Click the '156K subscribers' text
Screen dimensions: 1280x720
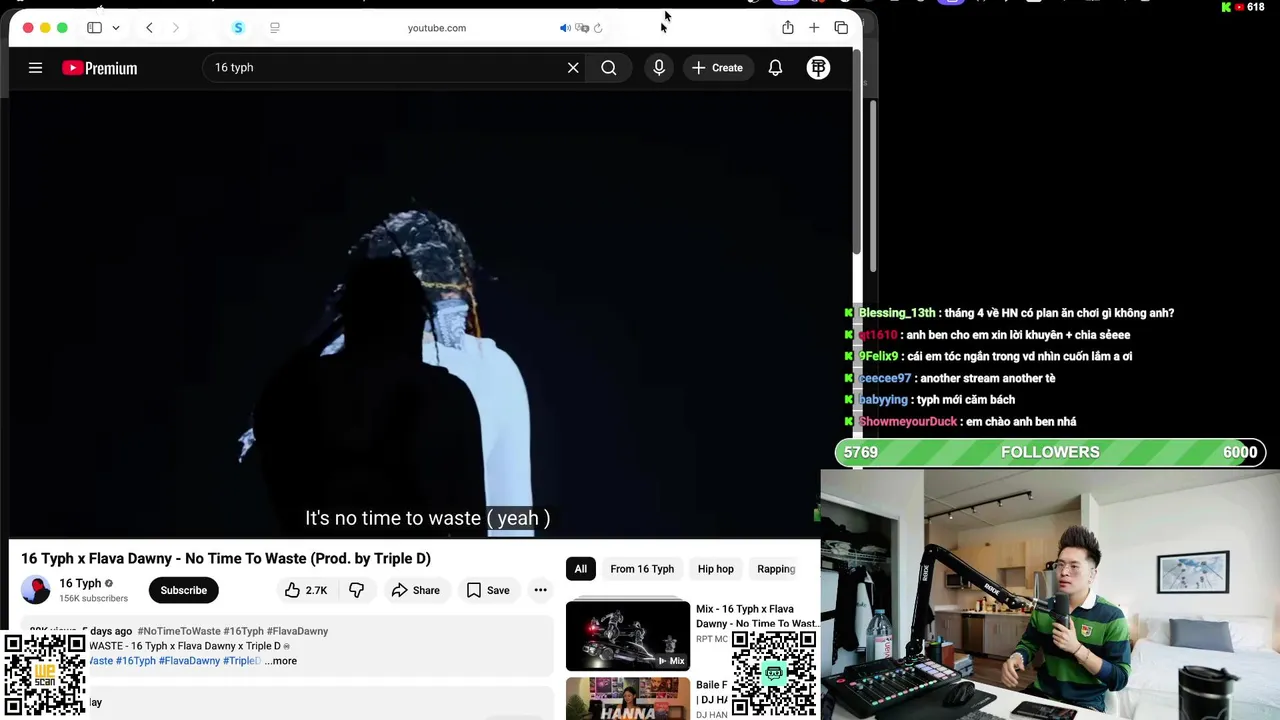pyautogui.click(x=93, y=598)
